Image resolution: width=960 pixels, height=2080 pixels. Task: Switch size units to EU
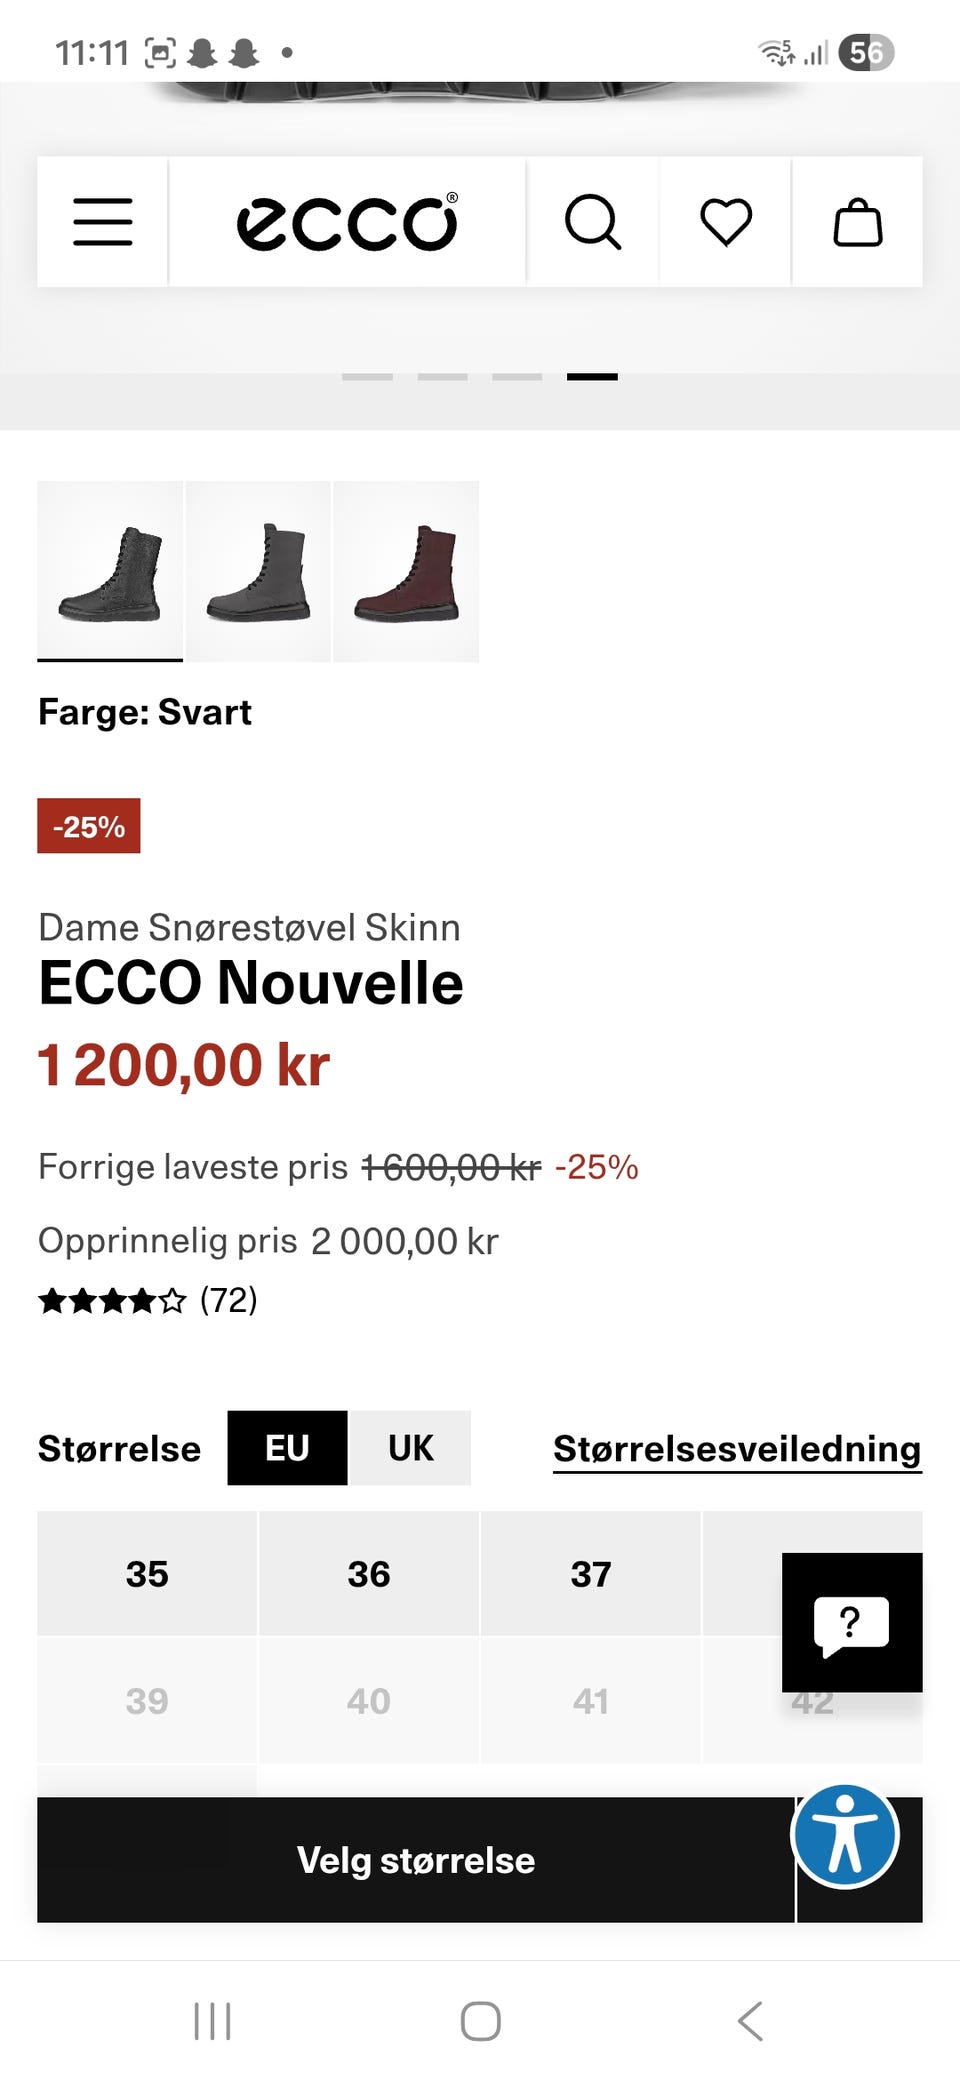click(x=287, y=1448)
